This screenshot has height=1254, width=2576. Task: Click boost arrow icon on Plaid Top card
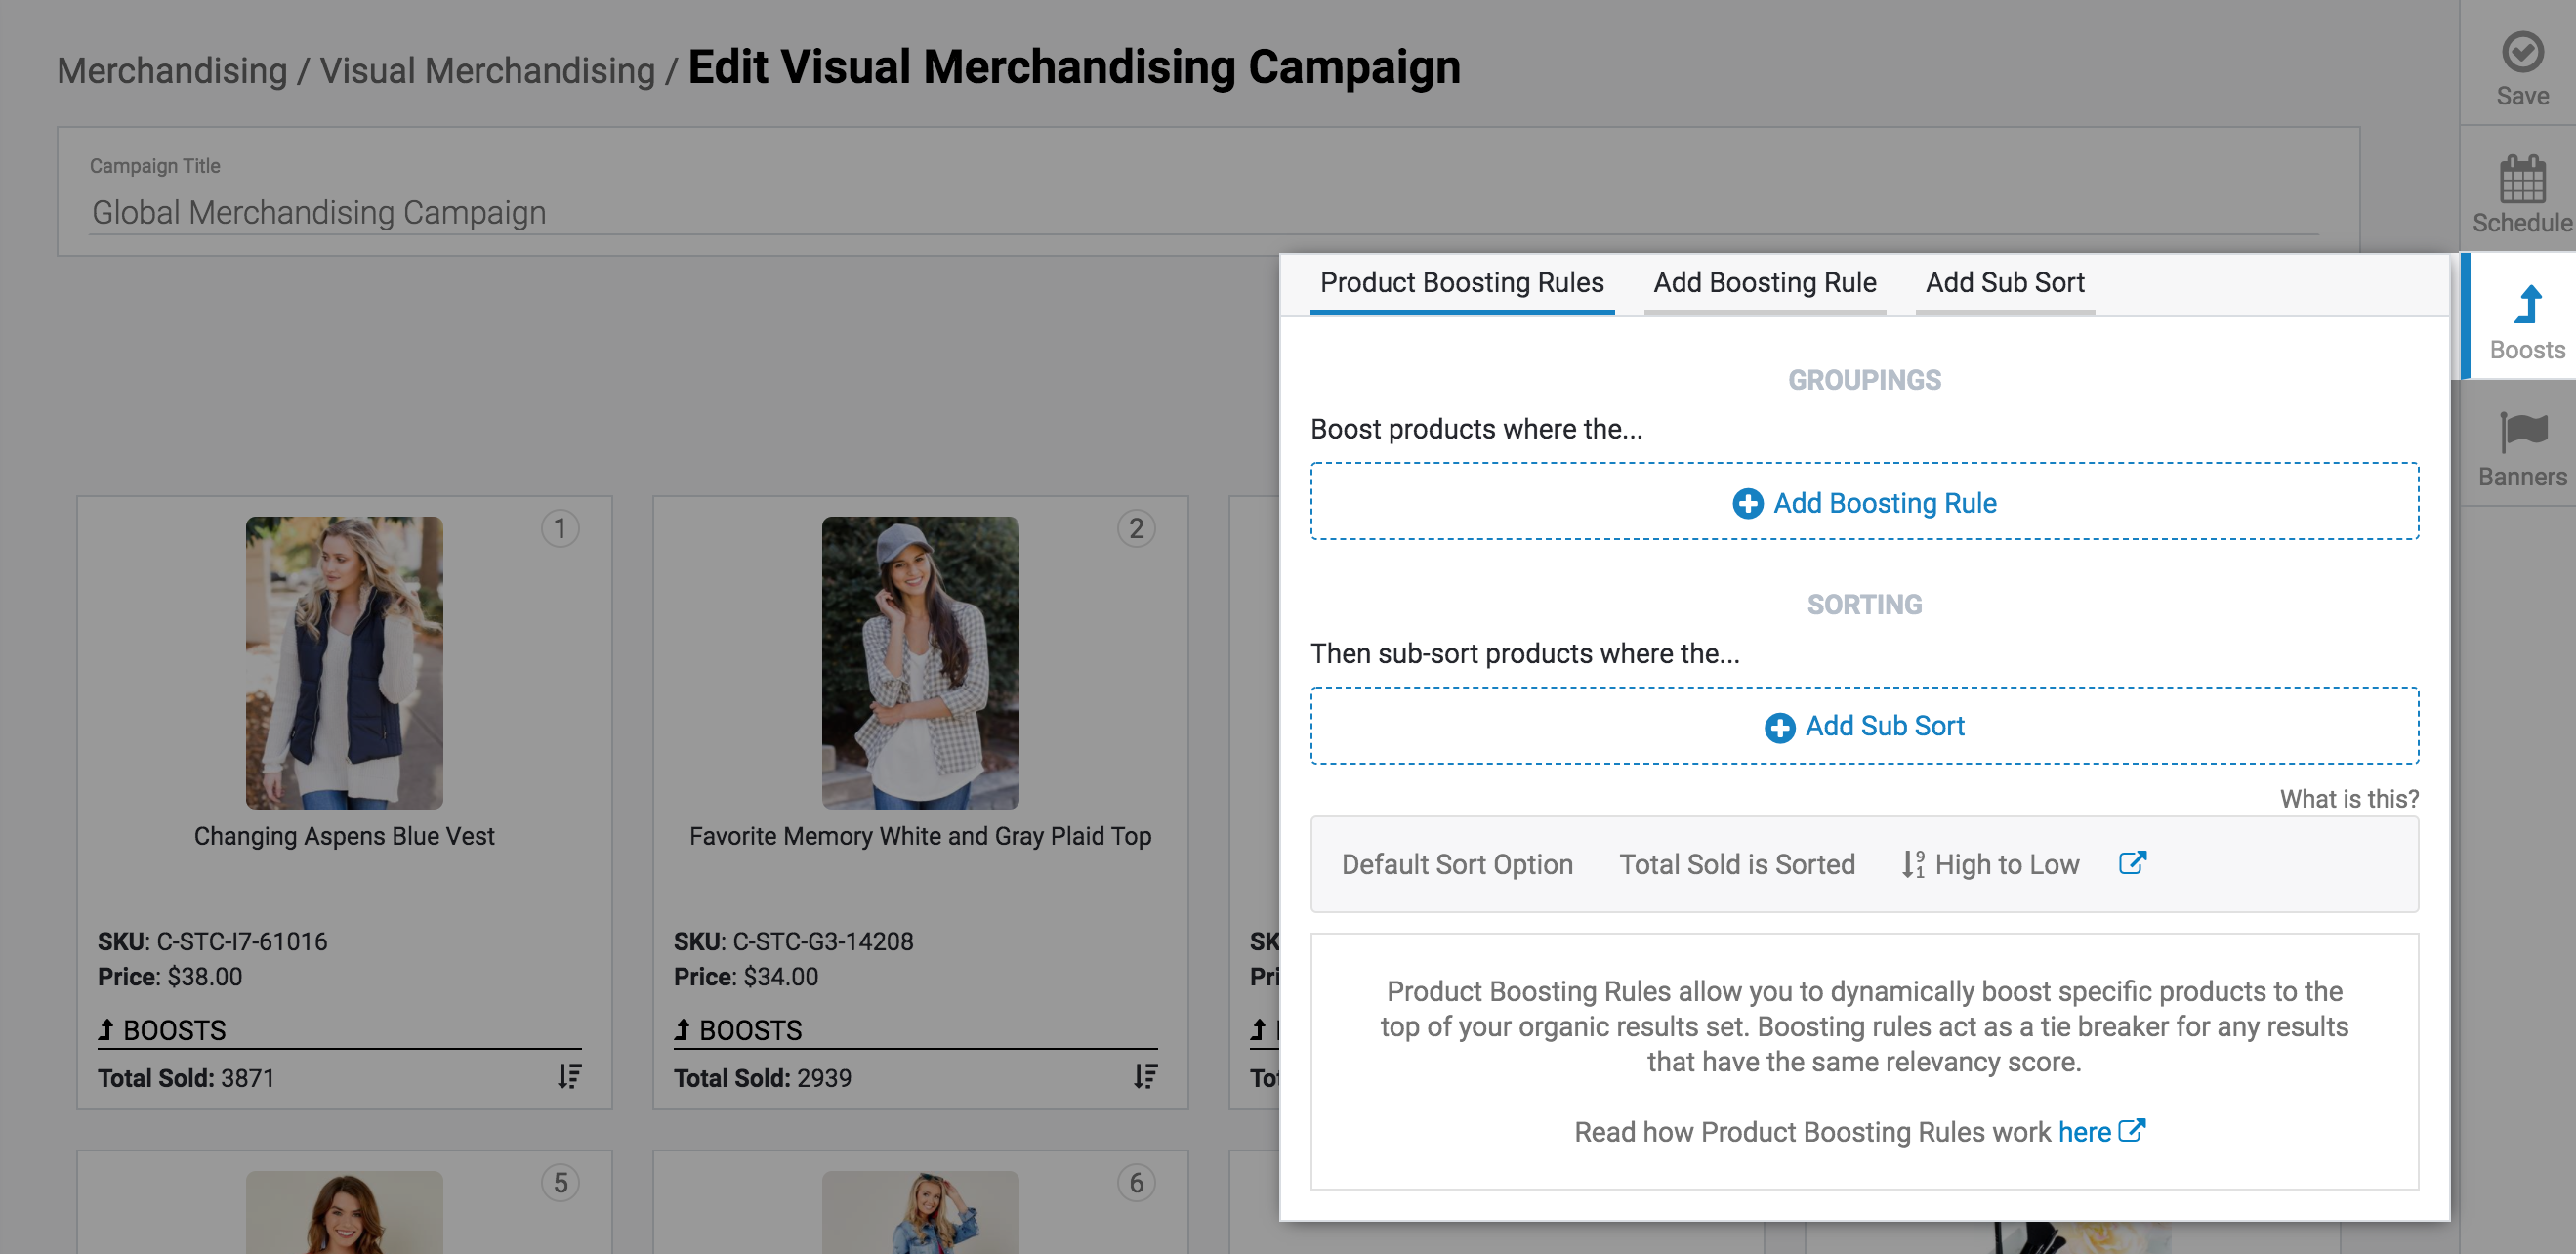[x=682, y=1029]
